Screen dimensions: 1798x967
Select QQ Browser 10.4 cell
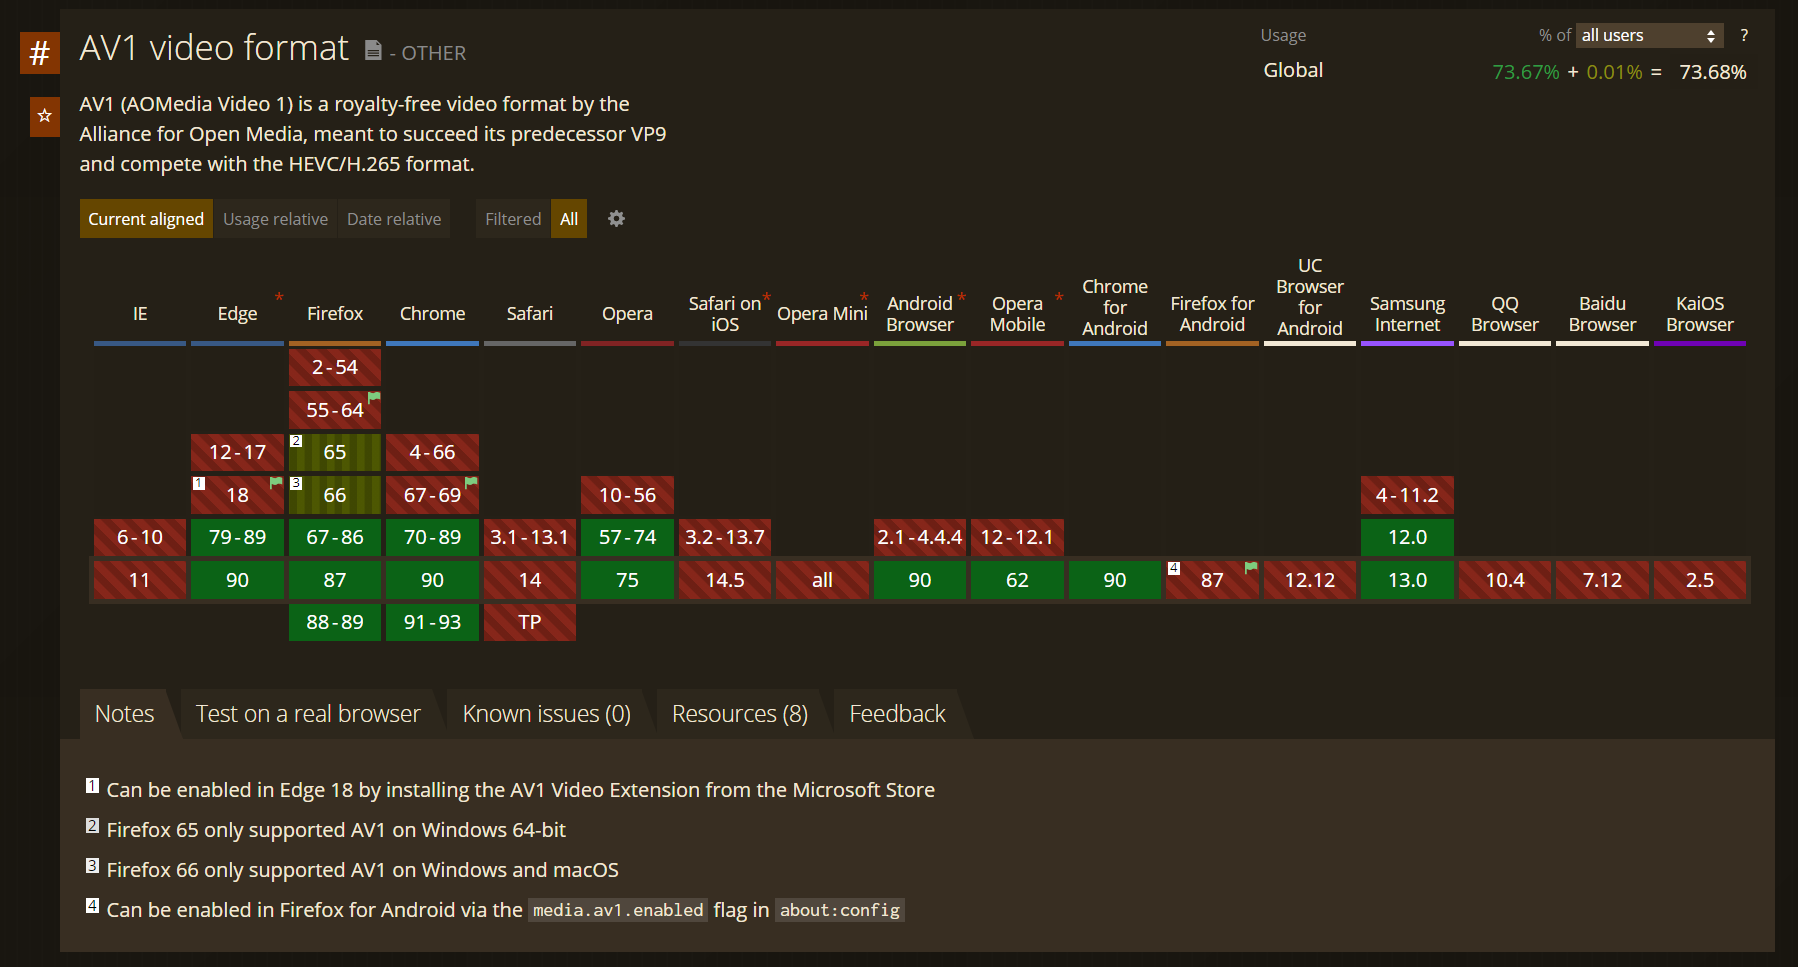pyautogui.click(x=1505, y=580)
